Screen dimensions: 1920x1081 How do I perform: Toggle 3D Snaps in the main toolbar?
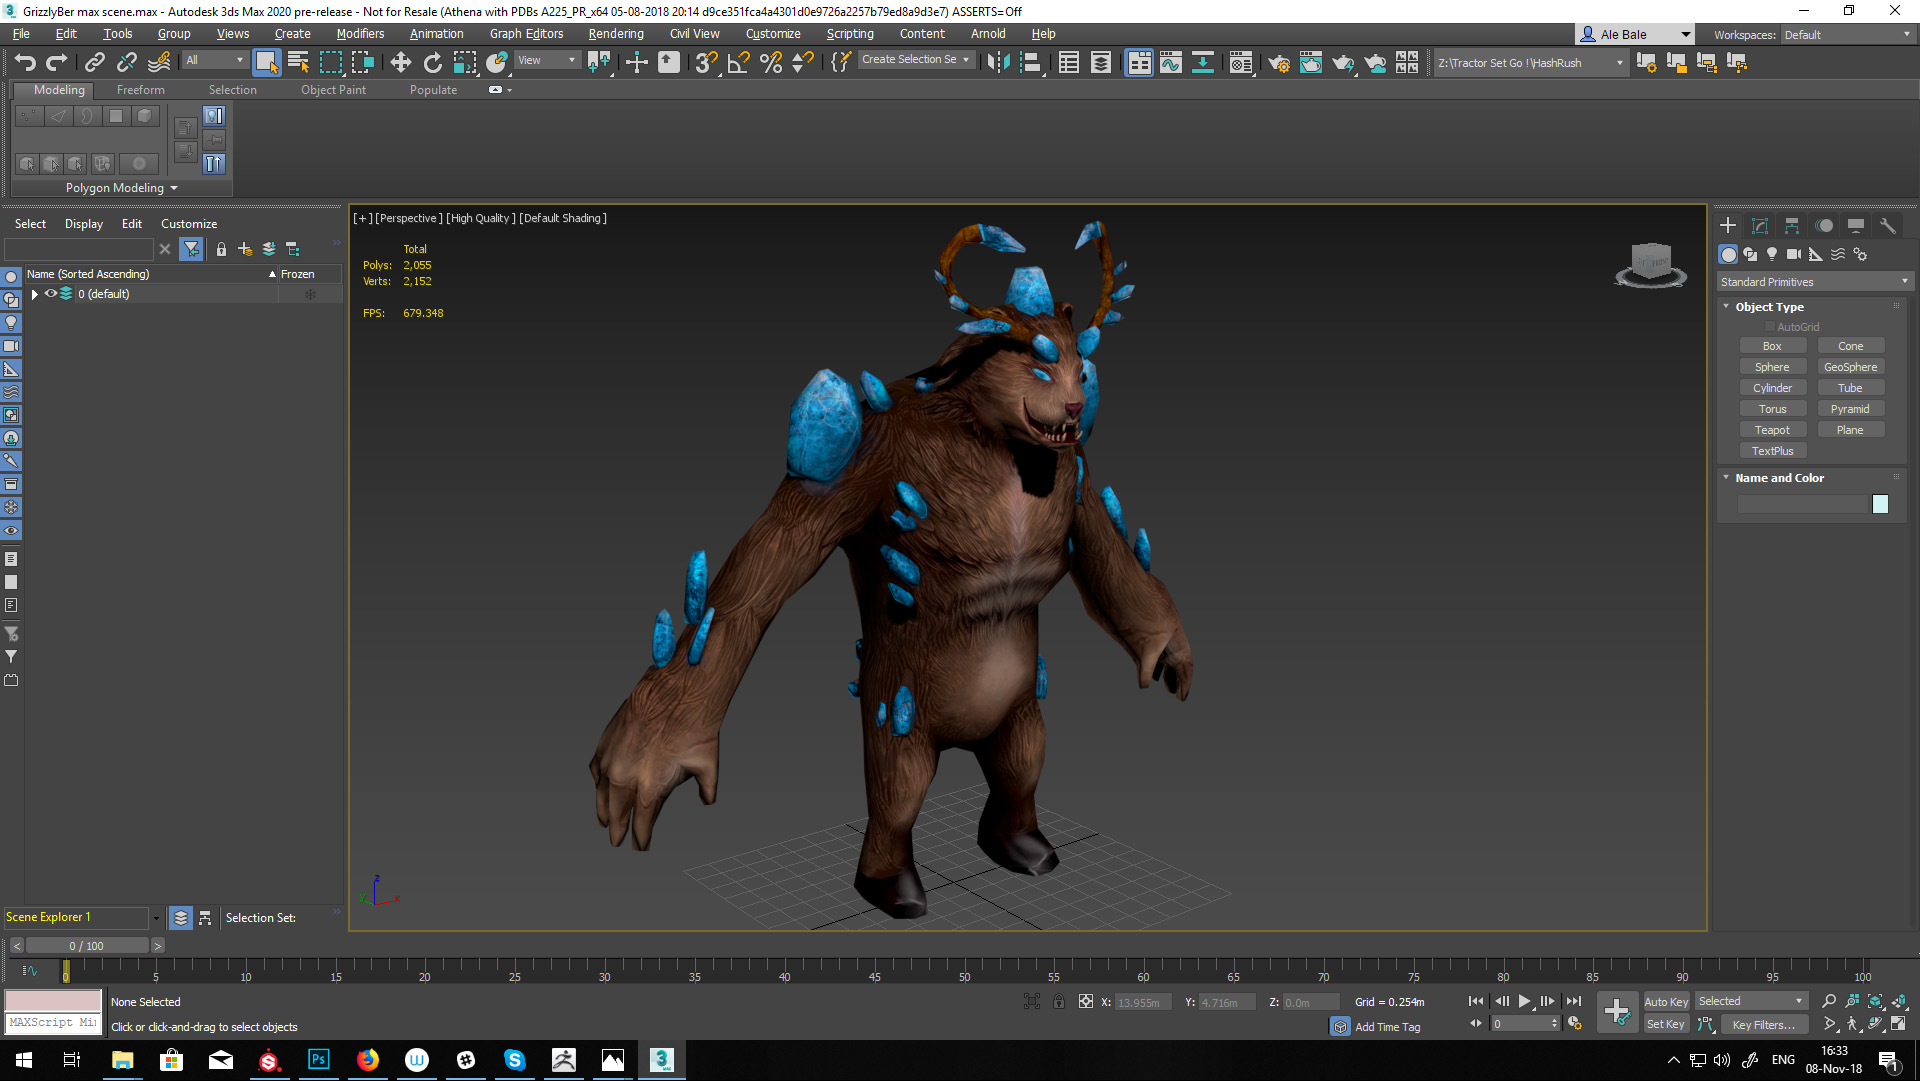(x=706, y=62)
